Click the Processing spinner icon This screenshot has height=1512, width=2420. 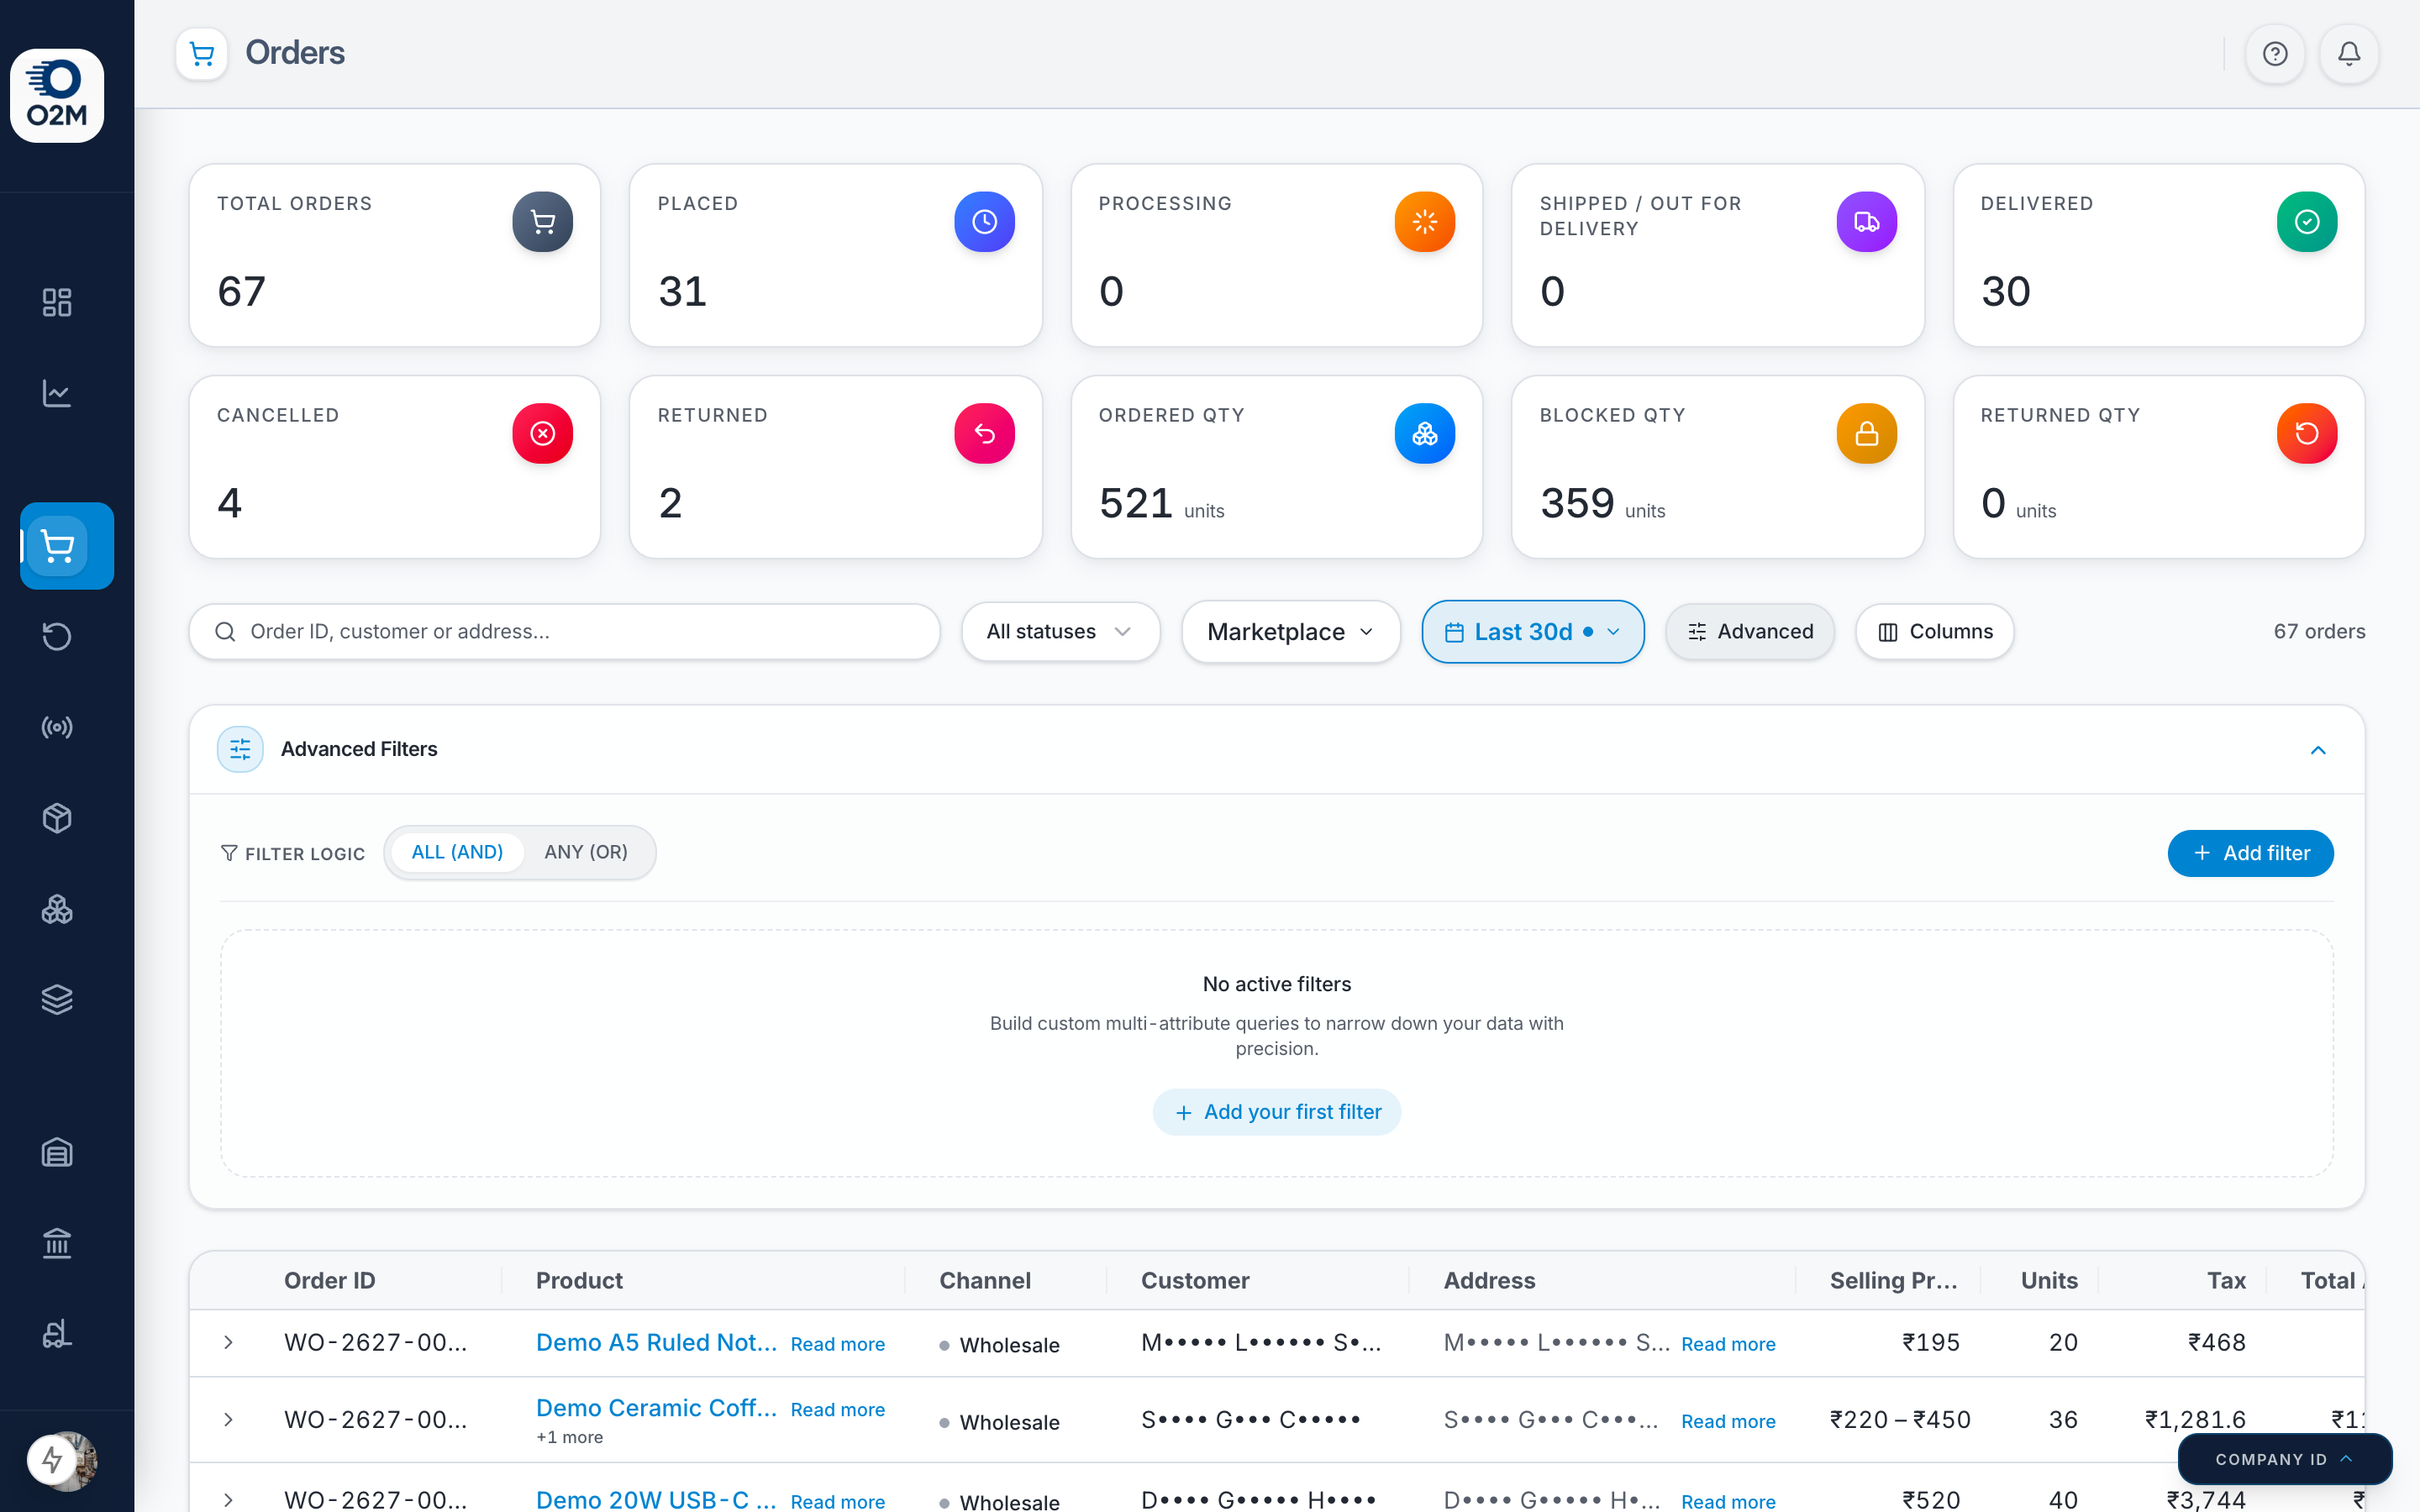click(x=1425, y=221)
